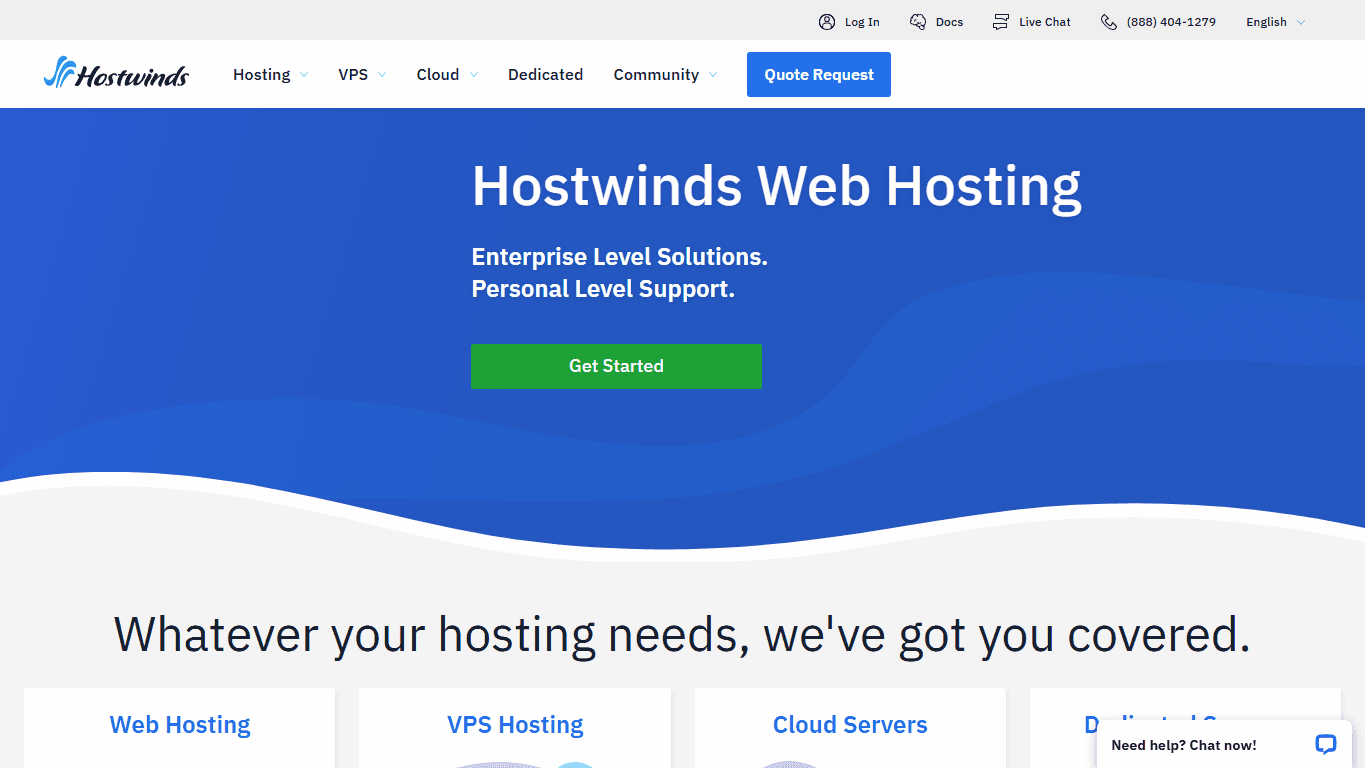
Task: Go to the Dedicated page
Action: tap(545, 74)
